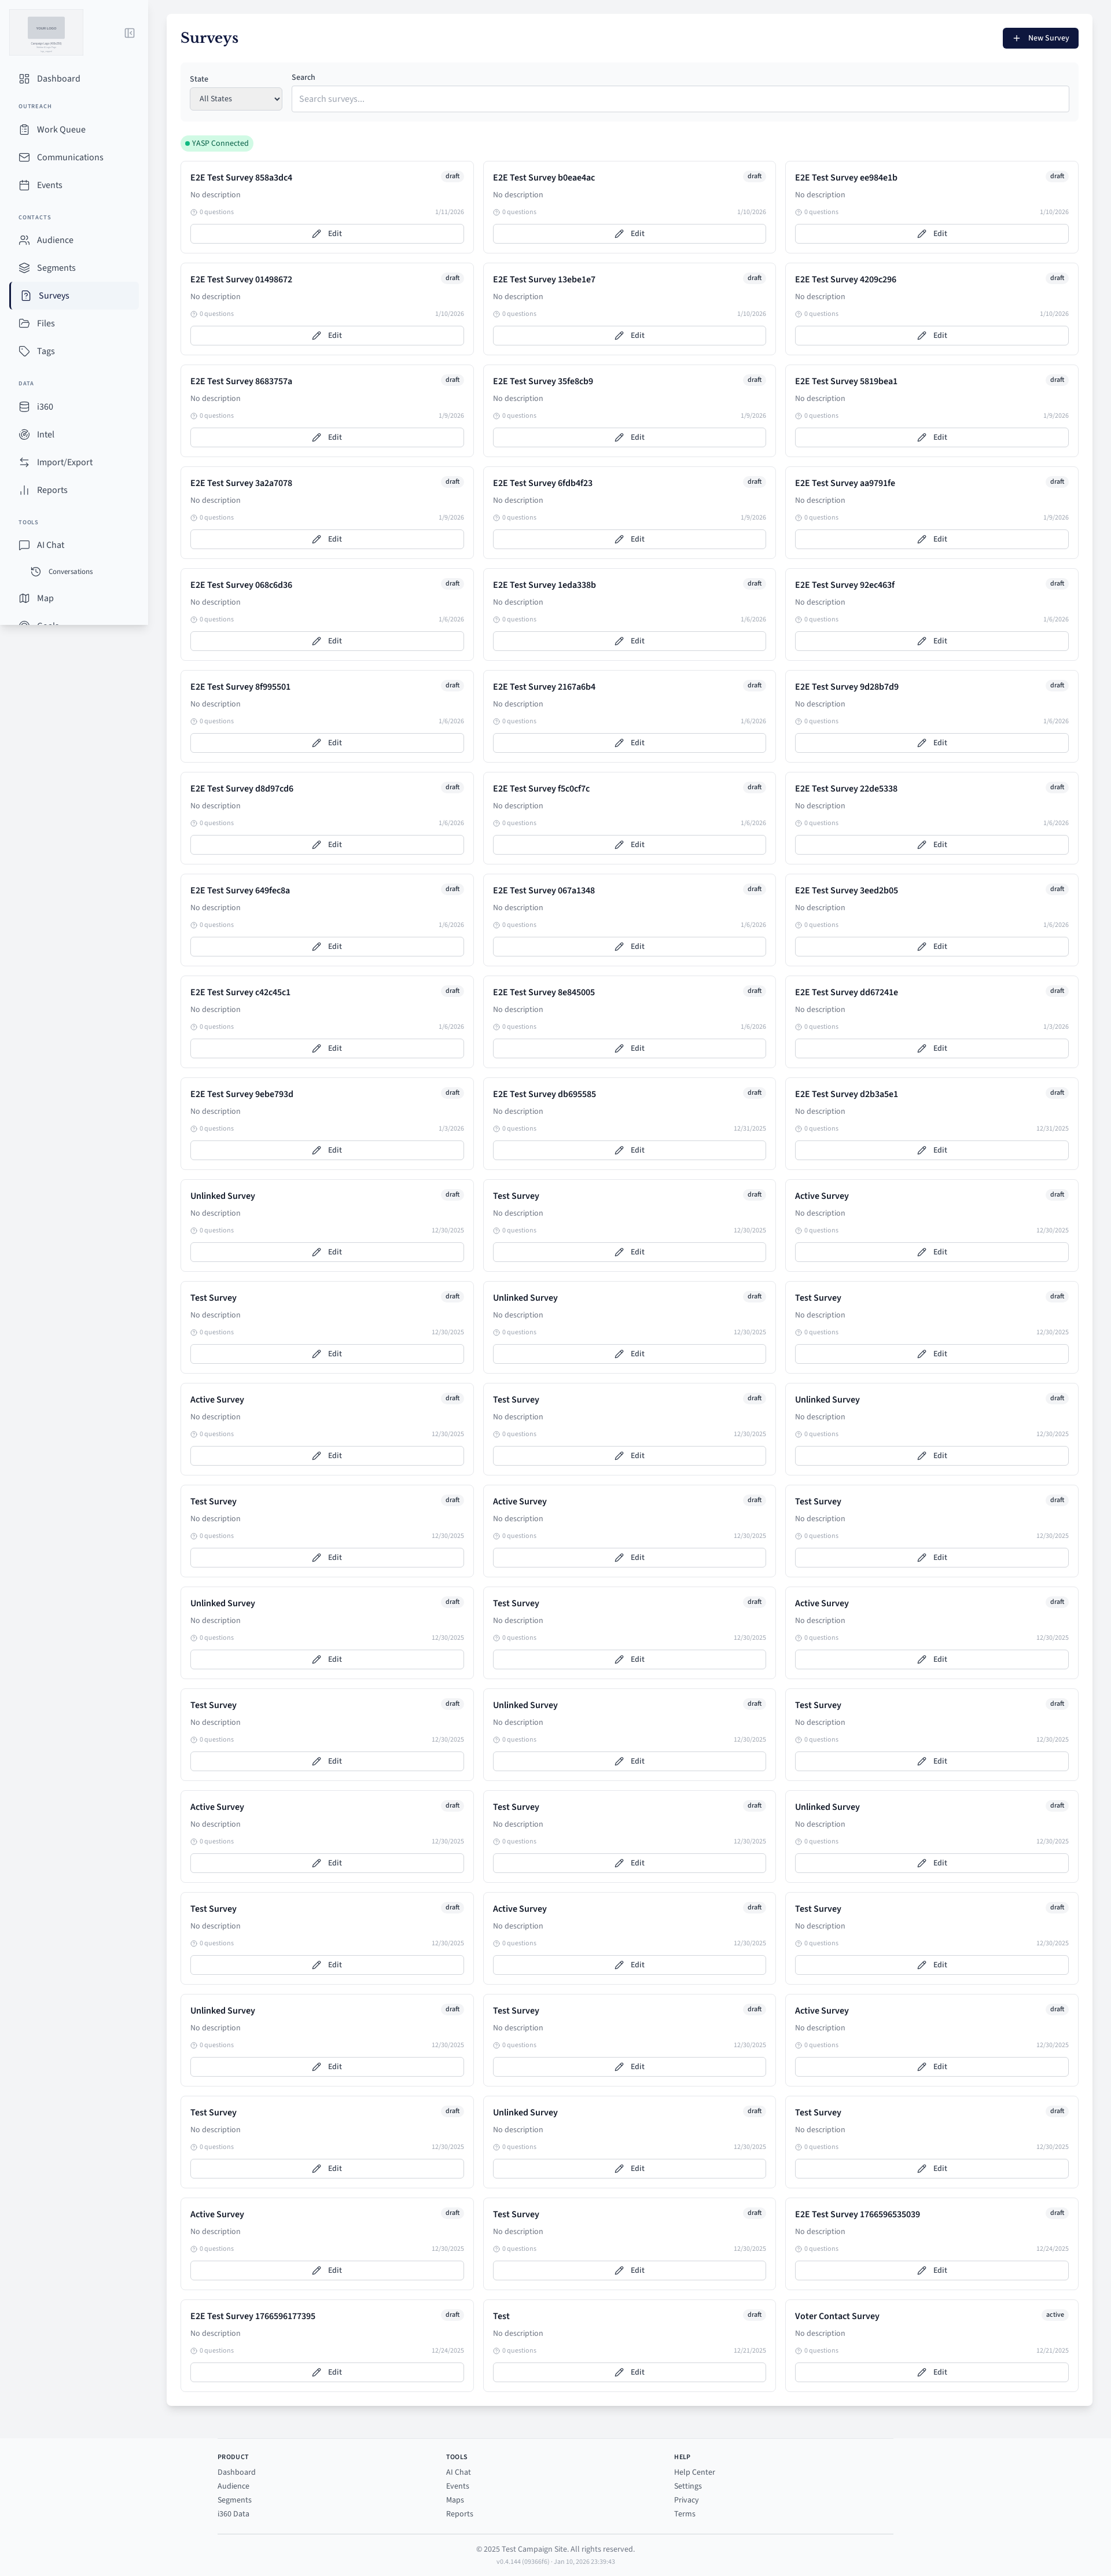Go to Reports in sidebar menu
Viewport: 1111px width, 2576px height.
[52, 490]
